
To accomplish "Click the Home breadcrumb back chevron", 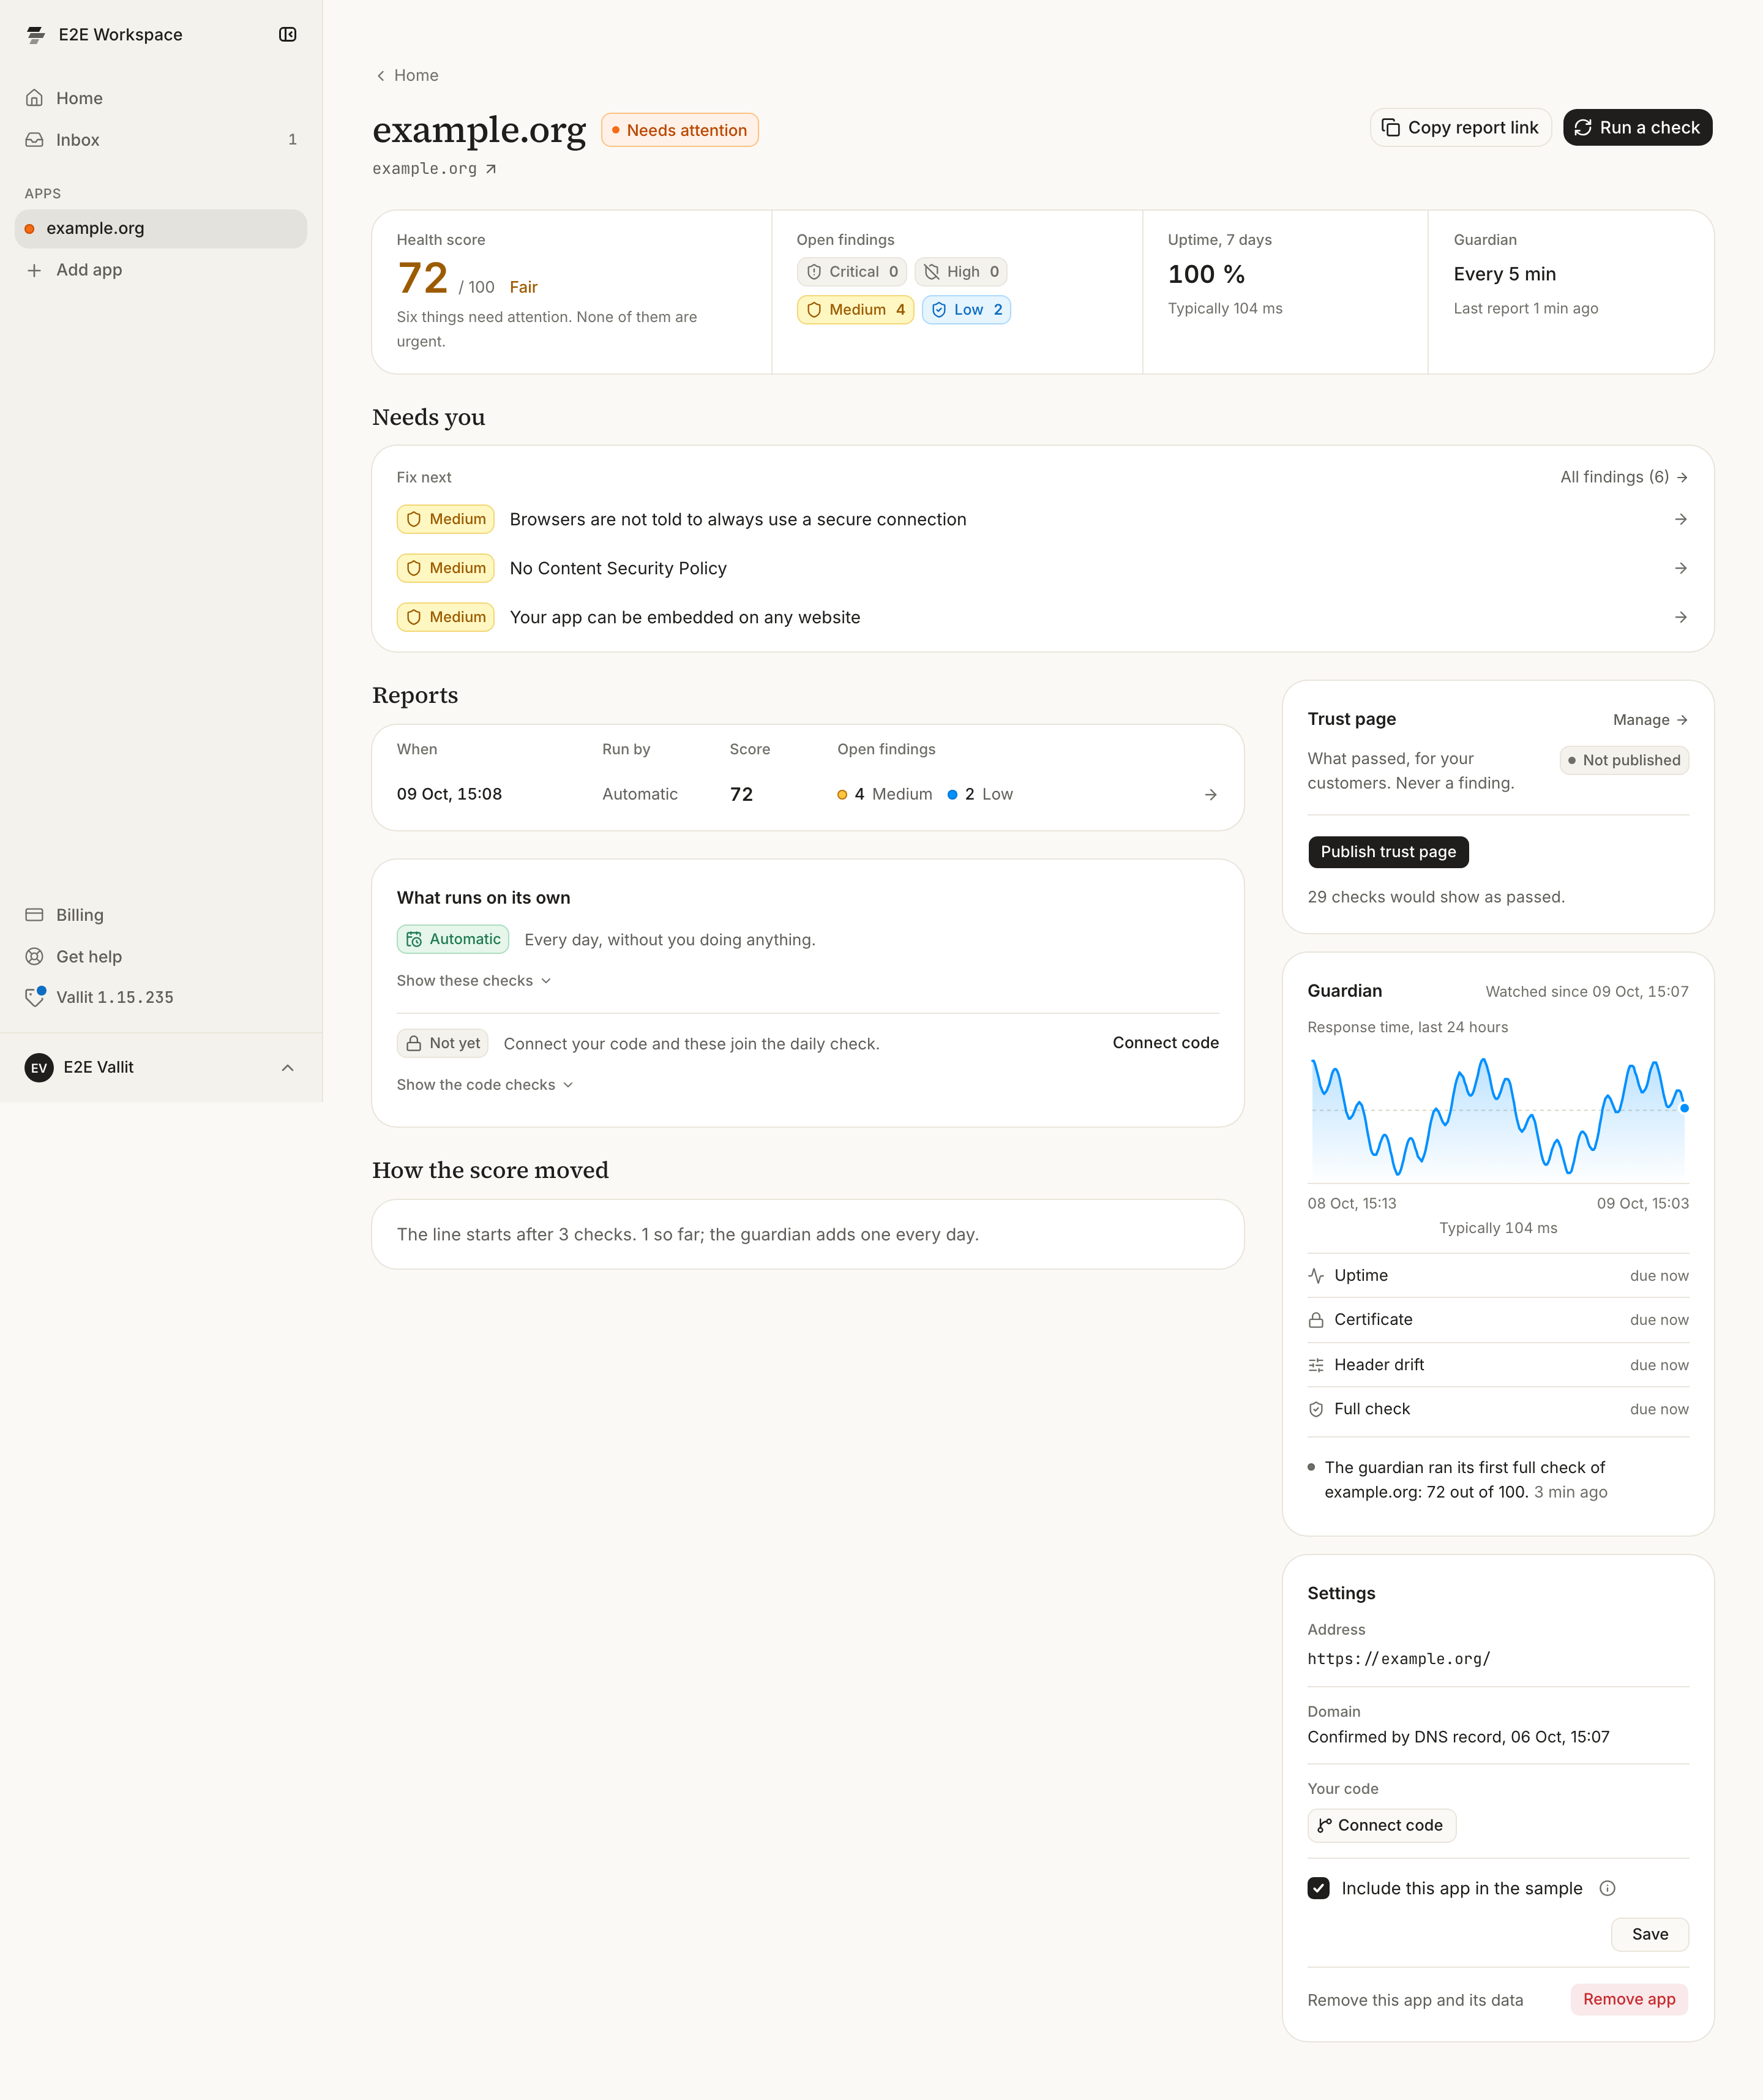I will click(381, 76).
